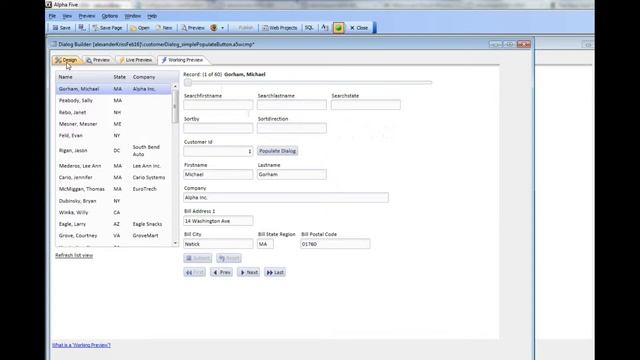Click the Publish toolbar button

tap(243, 28)
